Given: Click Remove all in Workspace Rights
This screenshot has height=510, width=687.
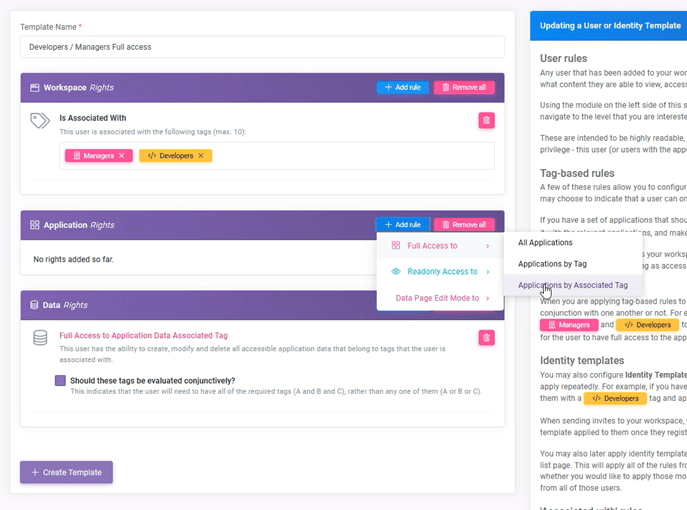Looking at the screenshot, I should 464,88.
